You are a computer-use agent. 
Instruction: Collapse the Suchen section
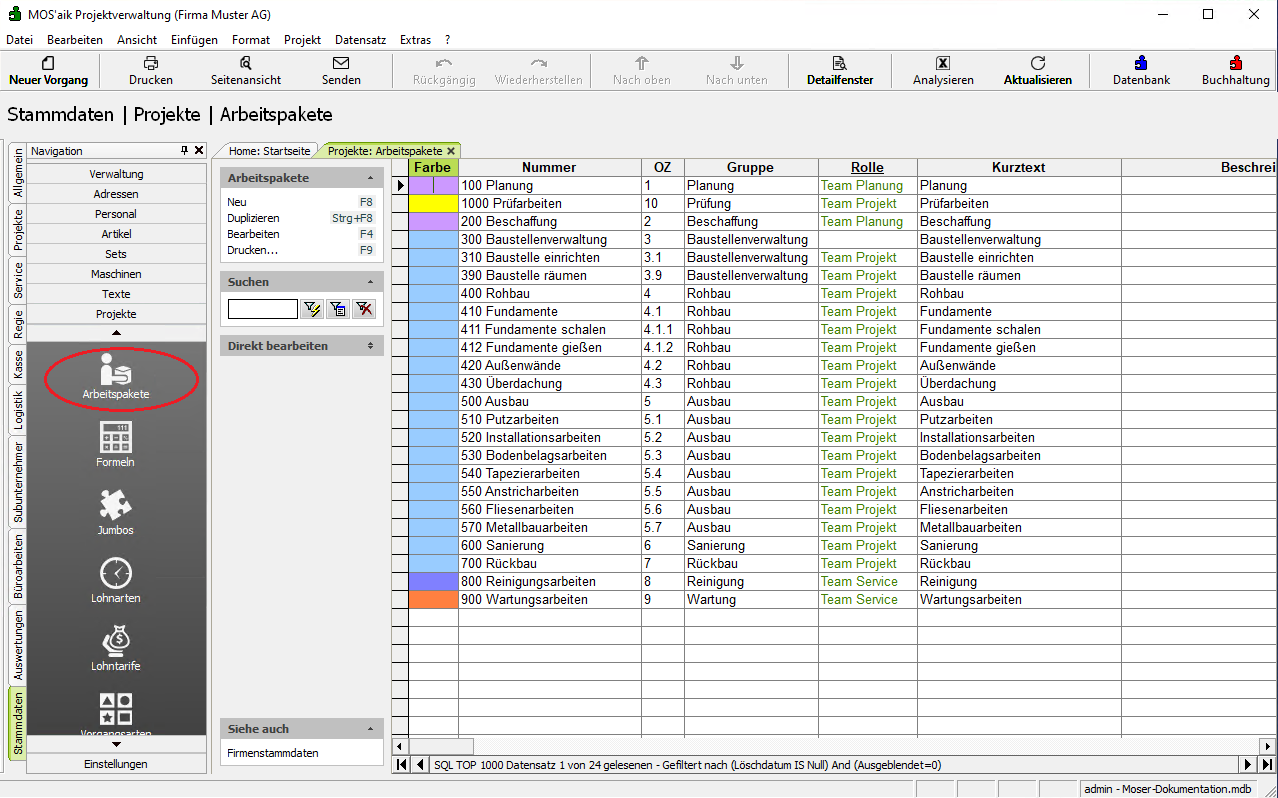click(371, 282)
